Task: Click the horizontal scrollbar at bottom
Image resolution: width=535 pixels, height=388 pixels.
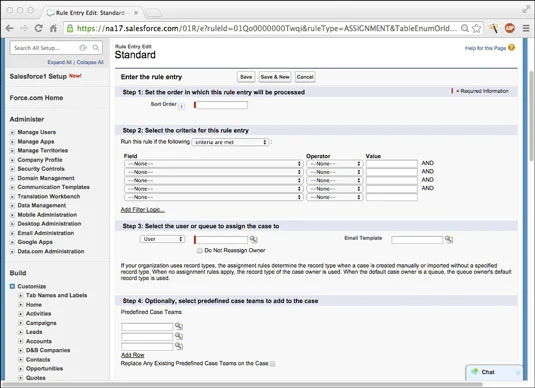Action: [x=242, y=385]
